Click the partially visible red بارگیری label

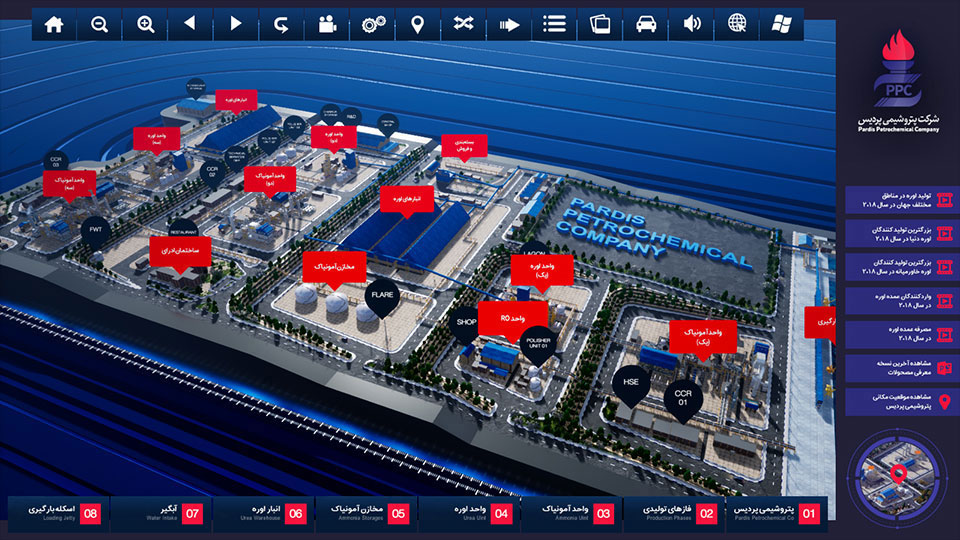[820, 322]
